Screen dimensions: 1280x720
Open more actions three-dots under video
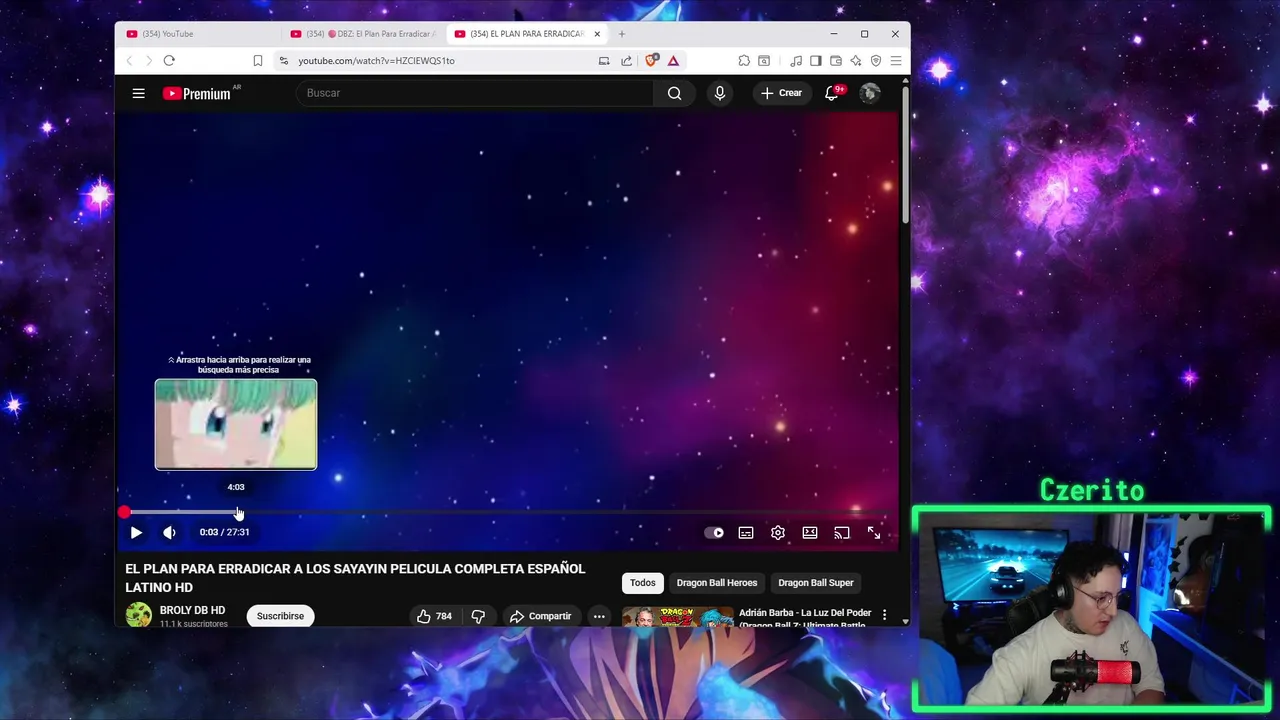[x=599, y=616]
